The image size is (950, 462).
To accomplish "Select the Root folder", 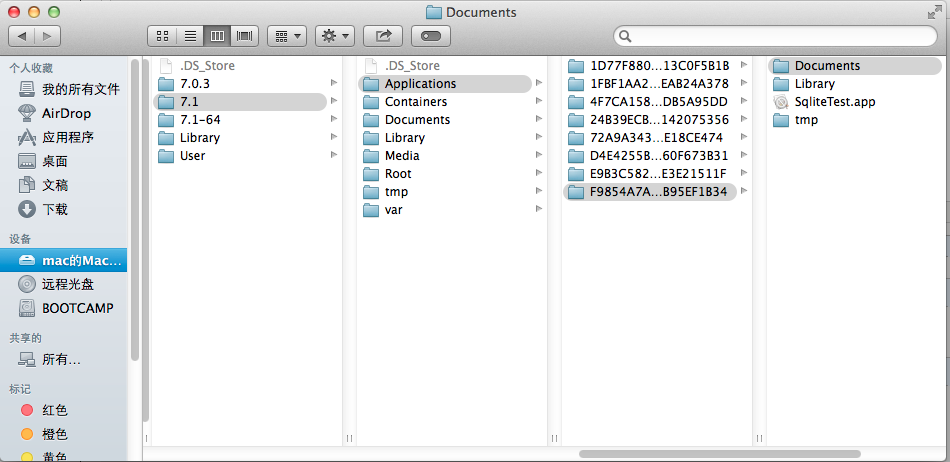I will [447, 174].
